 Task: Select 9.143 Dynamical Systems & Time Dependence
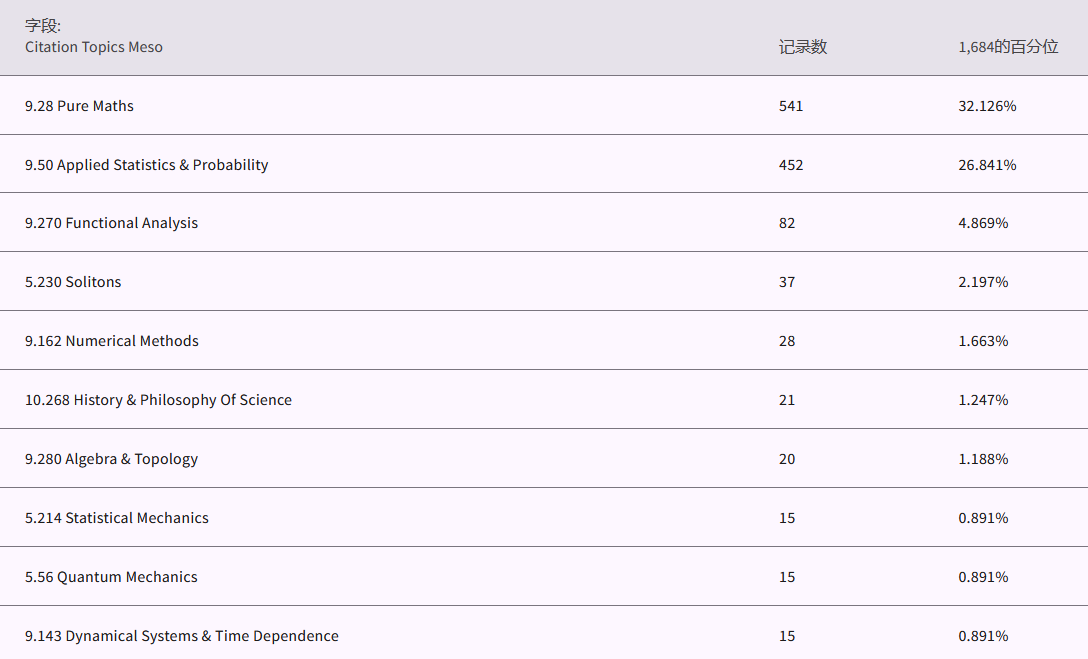181,636
